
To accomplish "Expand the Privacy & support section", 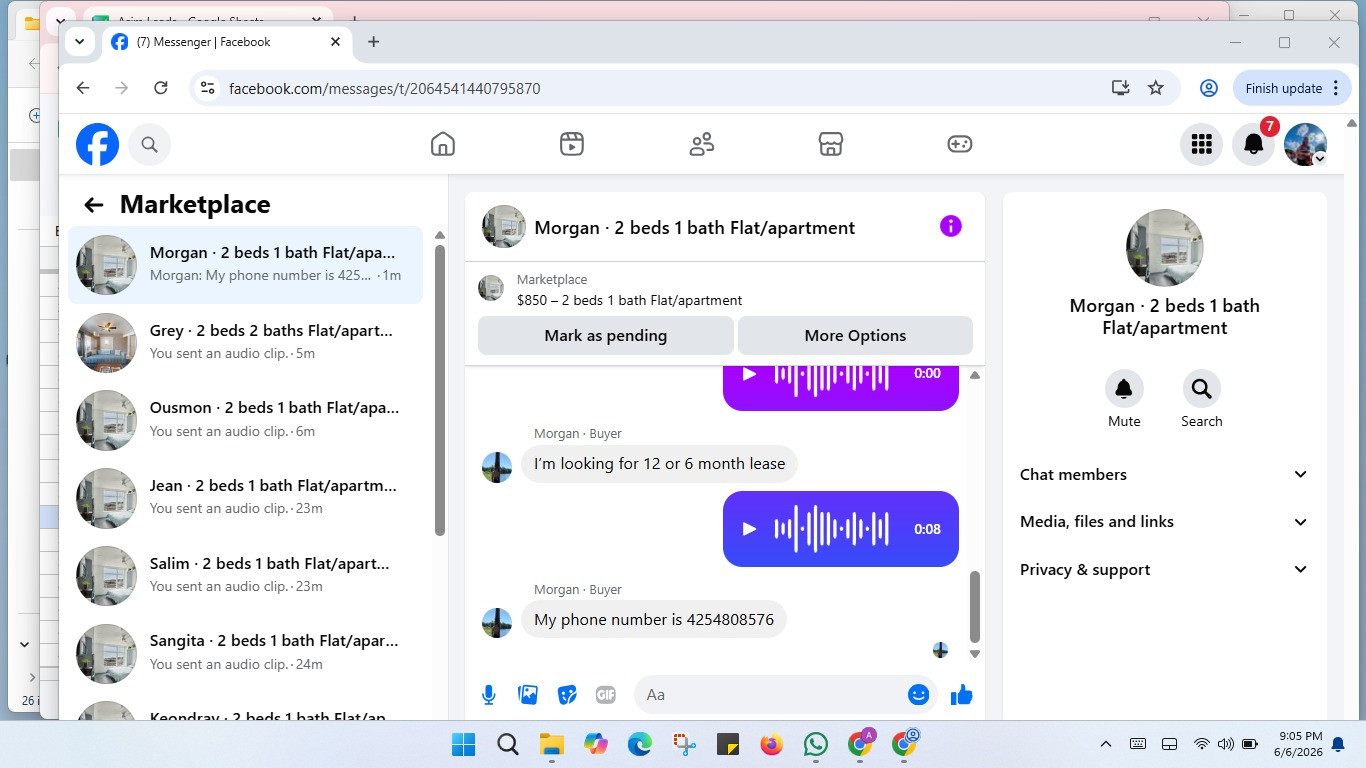I will point(1164,570).
